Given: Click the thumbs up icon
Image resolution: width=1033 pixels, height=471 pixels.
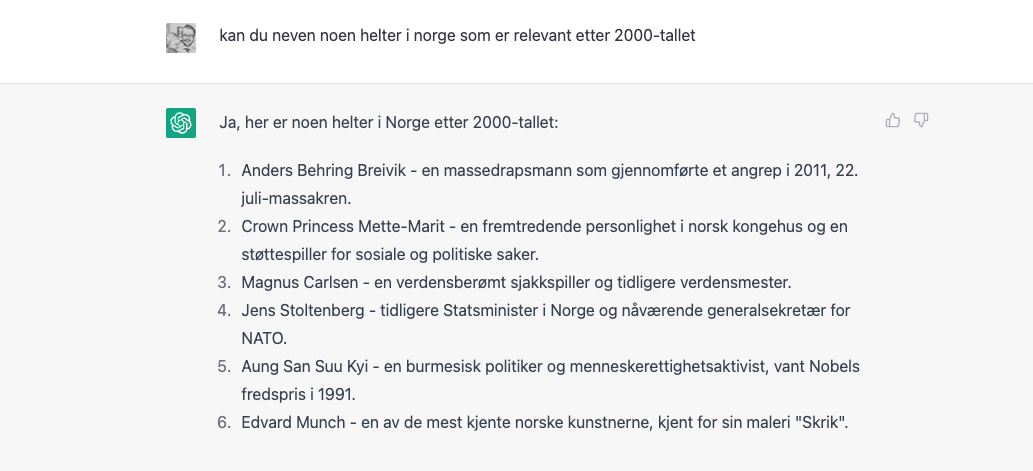Looking at the screenshot, I should pyautogui.click(x=893, y=120).
